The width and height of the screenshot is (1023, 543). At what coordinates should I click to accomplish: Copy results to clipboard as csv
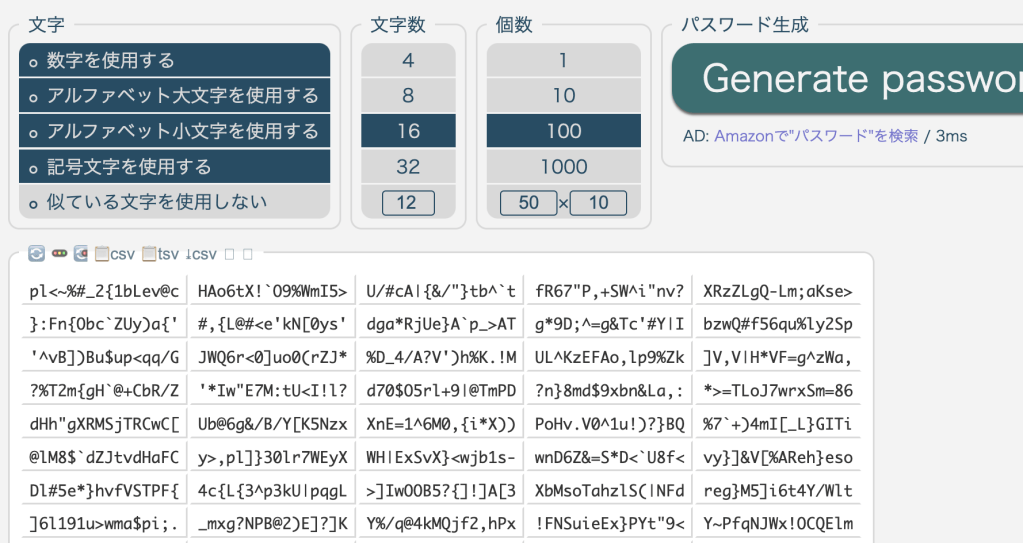click(114, 254)
